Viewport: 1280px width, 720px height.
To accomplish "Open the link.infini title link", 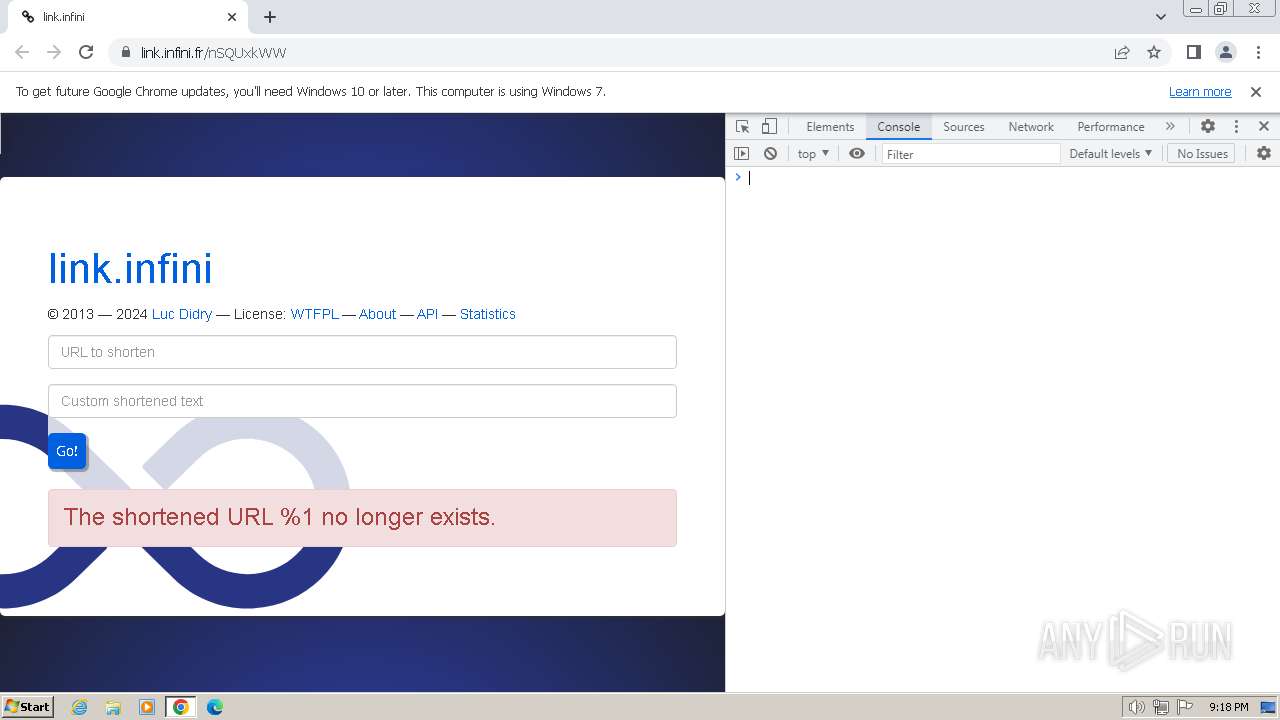I will point(130,268).
